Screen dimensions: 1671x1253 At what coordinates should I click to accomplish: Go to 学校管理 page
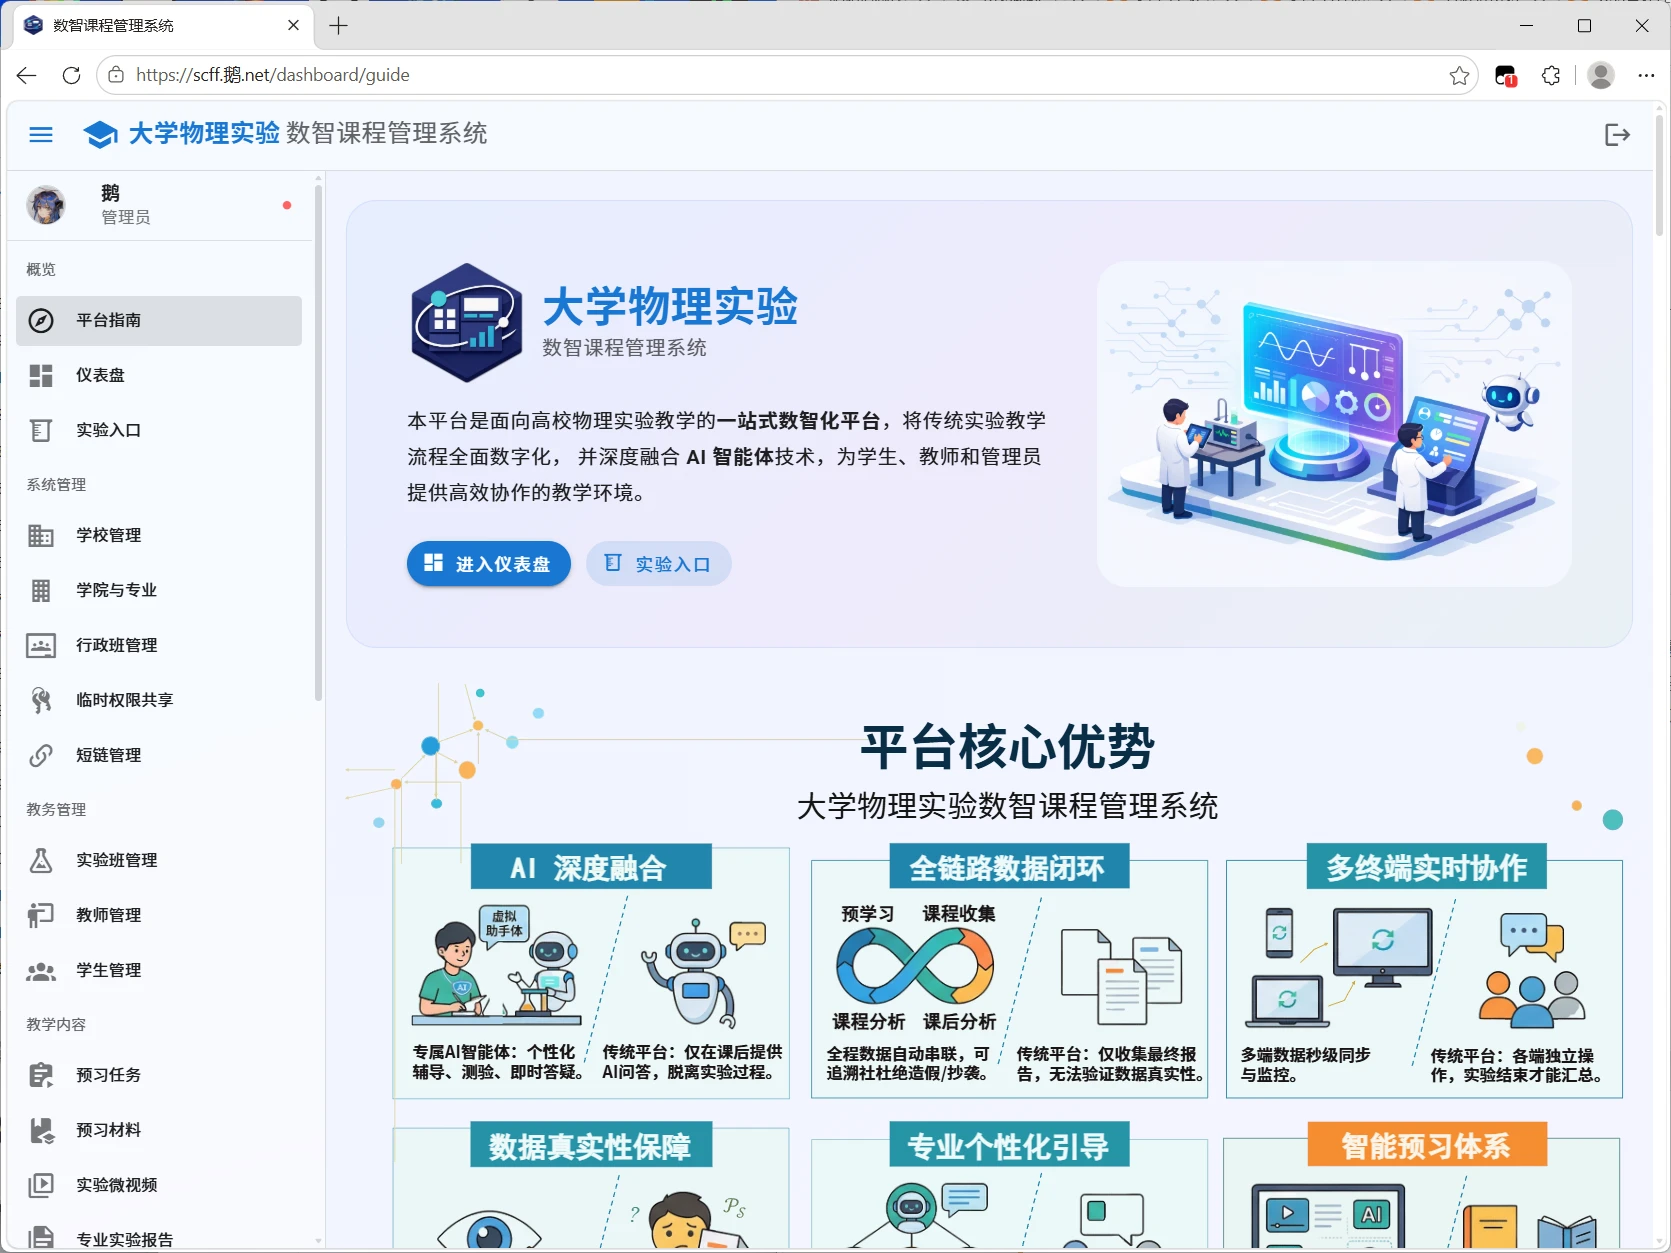(x=159, y=536)
